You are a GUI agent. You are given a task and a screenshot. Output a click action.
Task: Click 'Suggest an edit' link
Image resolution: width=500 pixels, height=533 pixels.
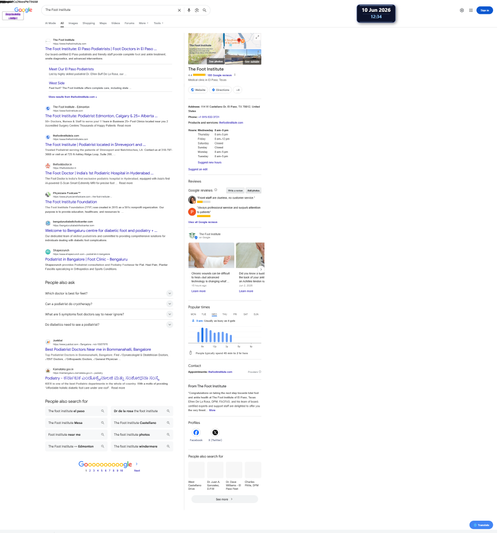tap(198, 169)
